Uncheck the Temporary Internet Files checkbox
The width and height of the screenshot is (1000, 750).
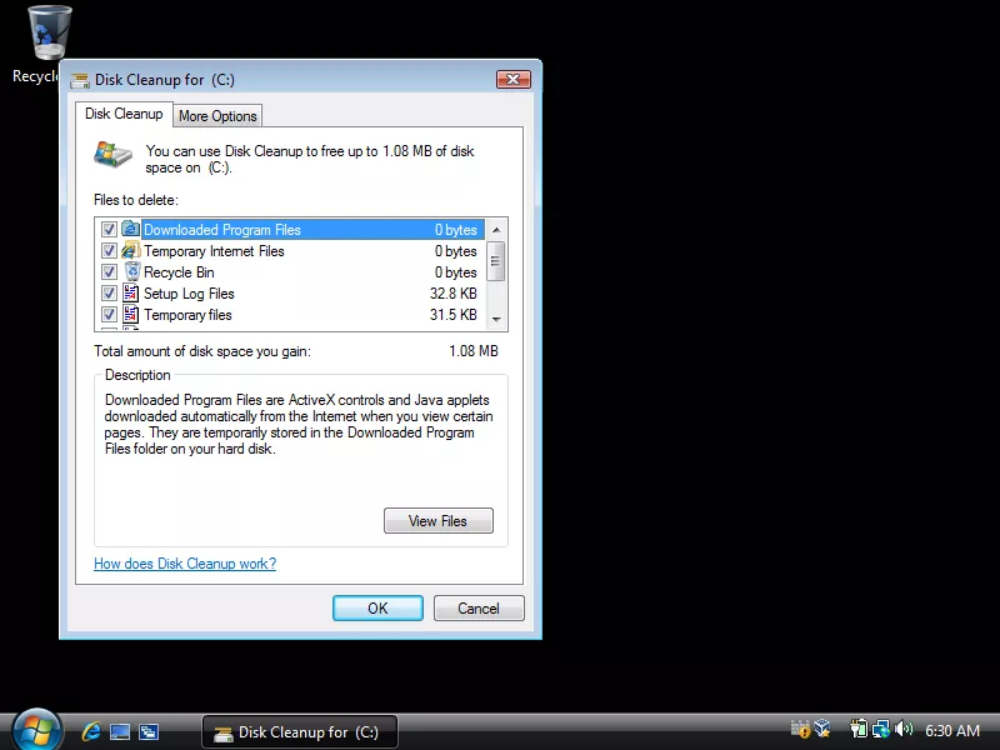109,251
